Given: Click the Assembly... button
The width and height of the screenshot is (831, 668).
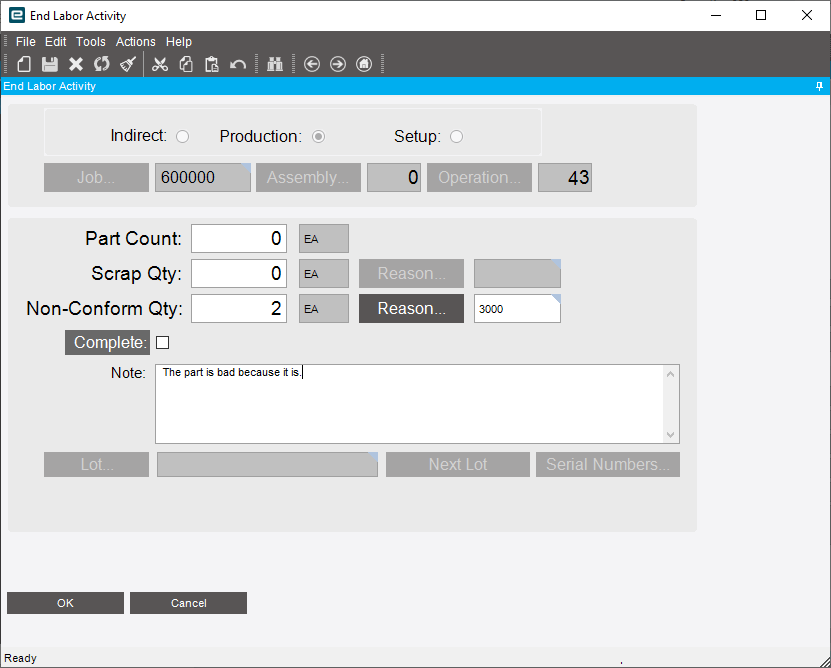Looking at the screenshot, I should (308, 177).
